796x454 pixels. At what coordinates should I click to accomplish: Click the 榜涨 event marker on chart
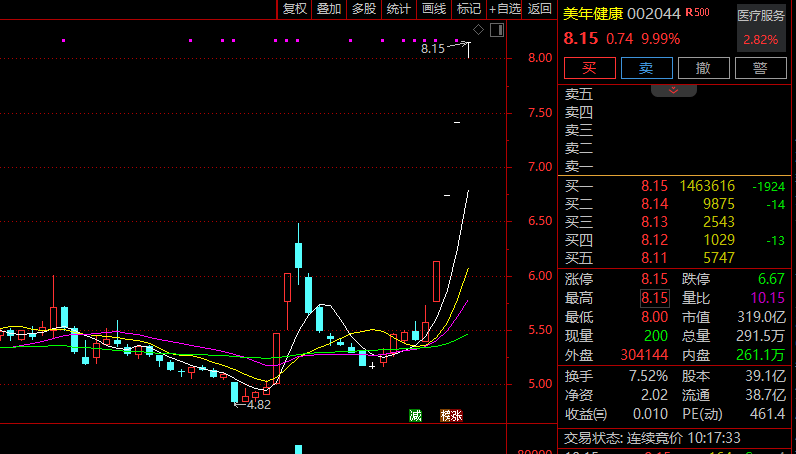[451, 415]
